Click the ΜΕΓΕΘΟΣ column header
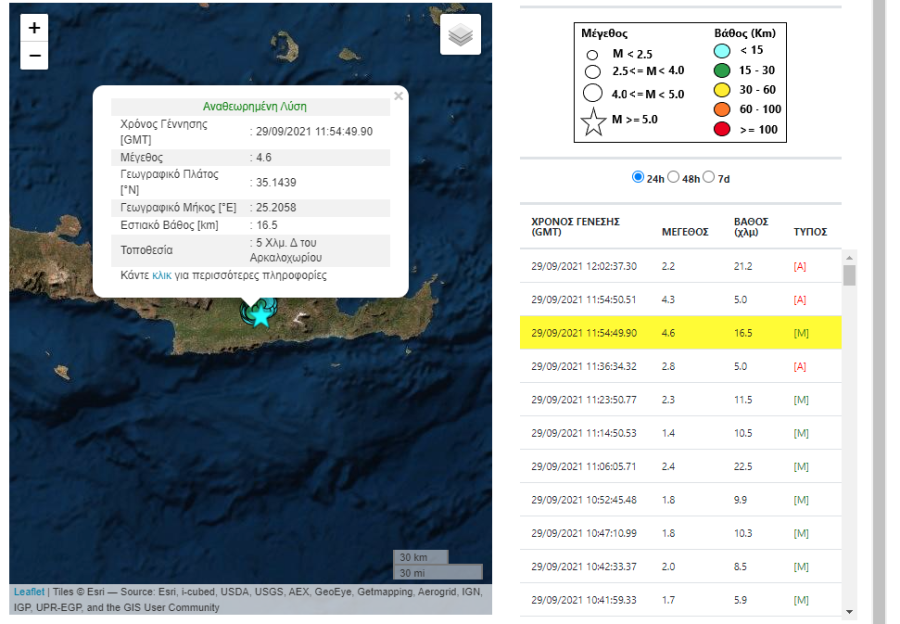This screenshot has width=900, height=624. click(685, 232)
